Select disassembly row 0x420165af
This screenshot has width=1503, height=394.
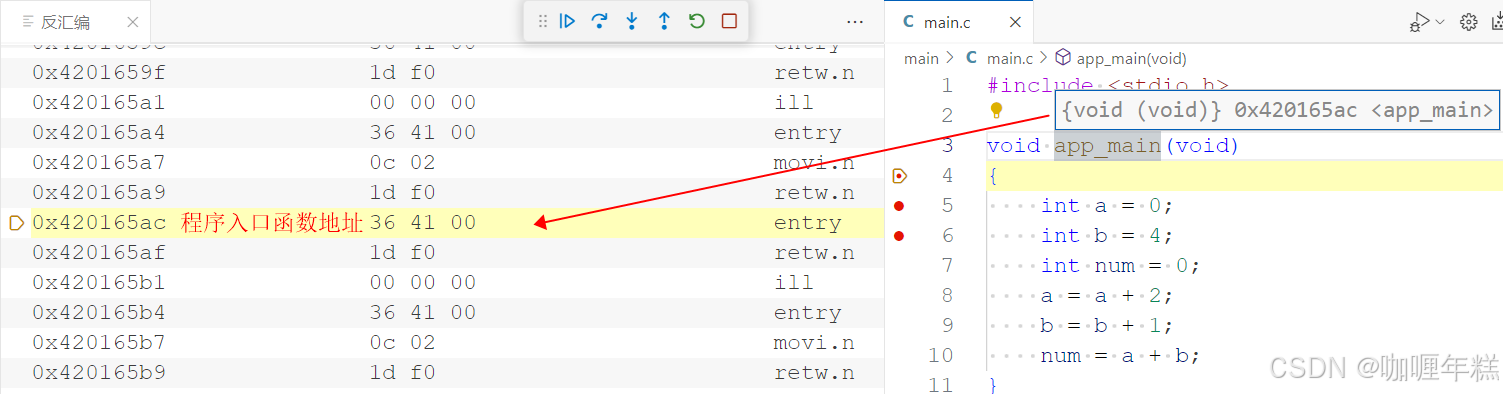coord(442,253)
